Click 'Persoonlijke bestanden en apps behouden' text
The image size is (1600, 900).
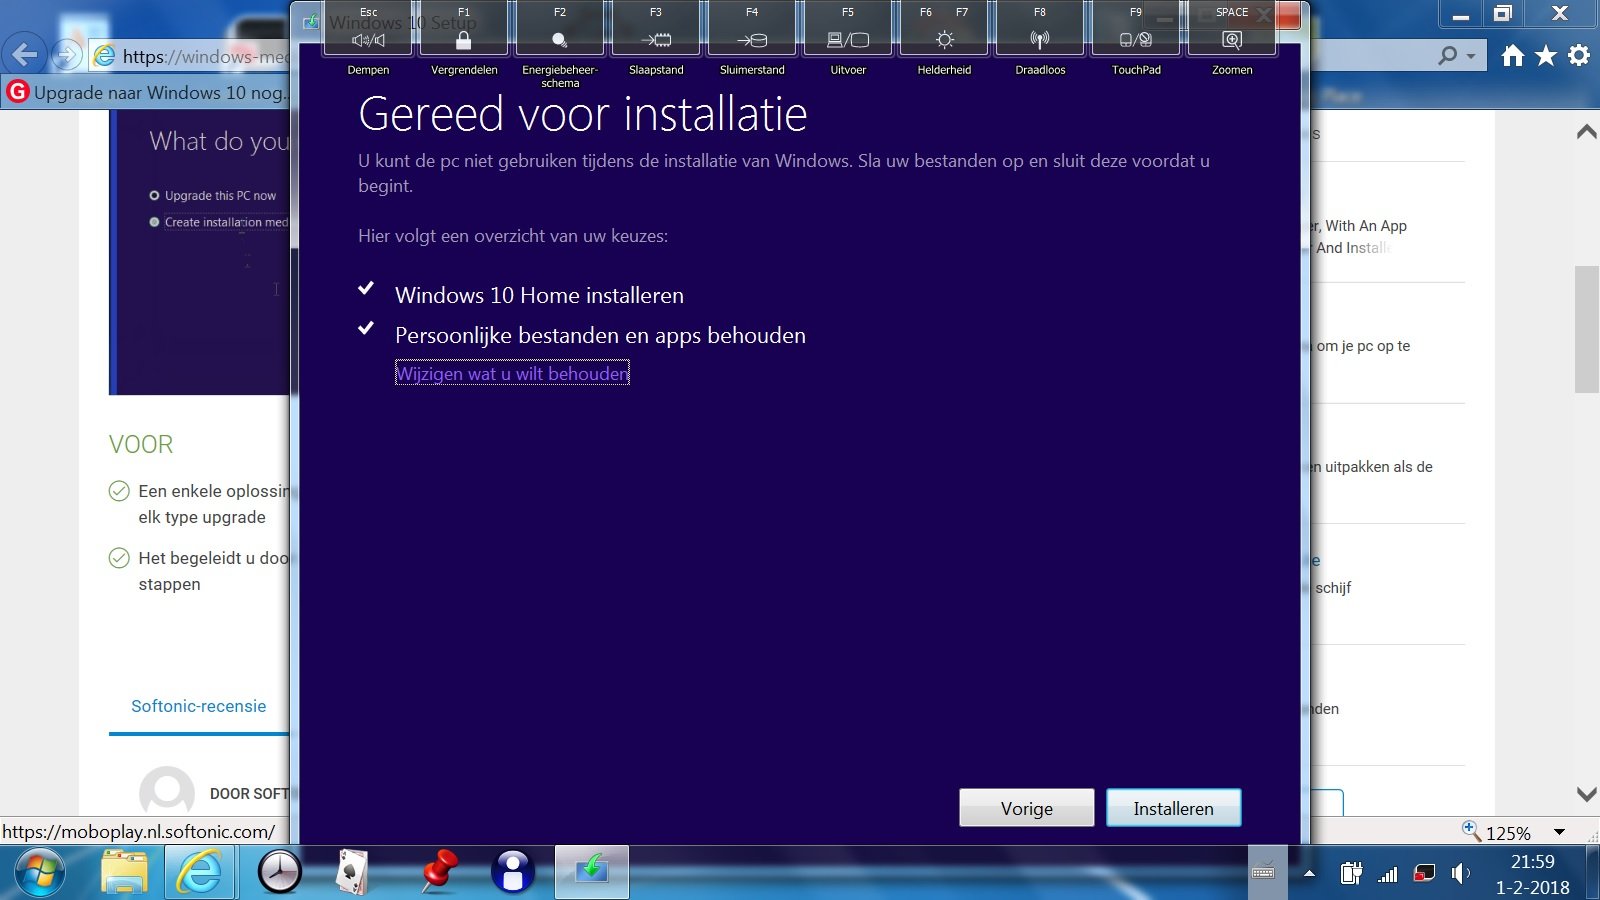pos(600,335)
